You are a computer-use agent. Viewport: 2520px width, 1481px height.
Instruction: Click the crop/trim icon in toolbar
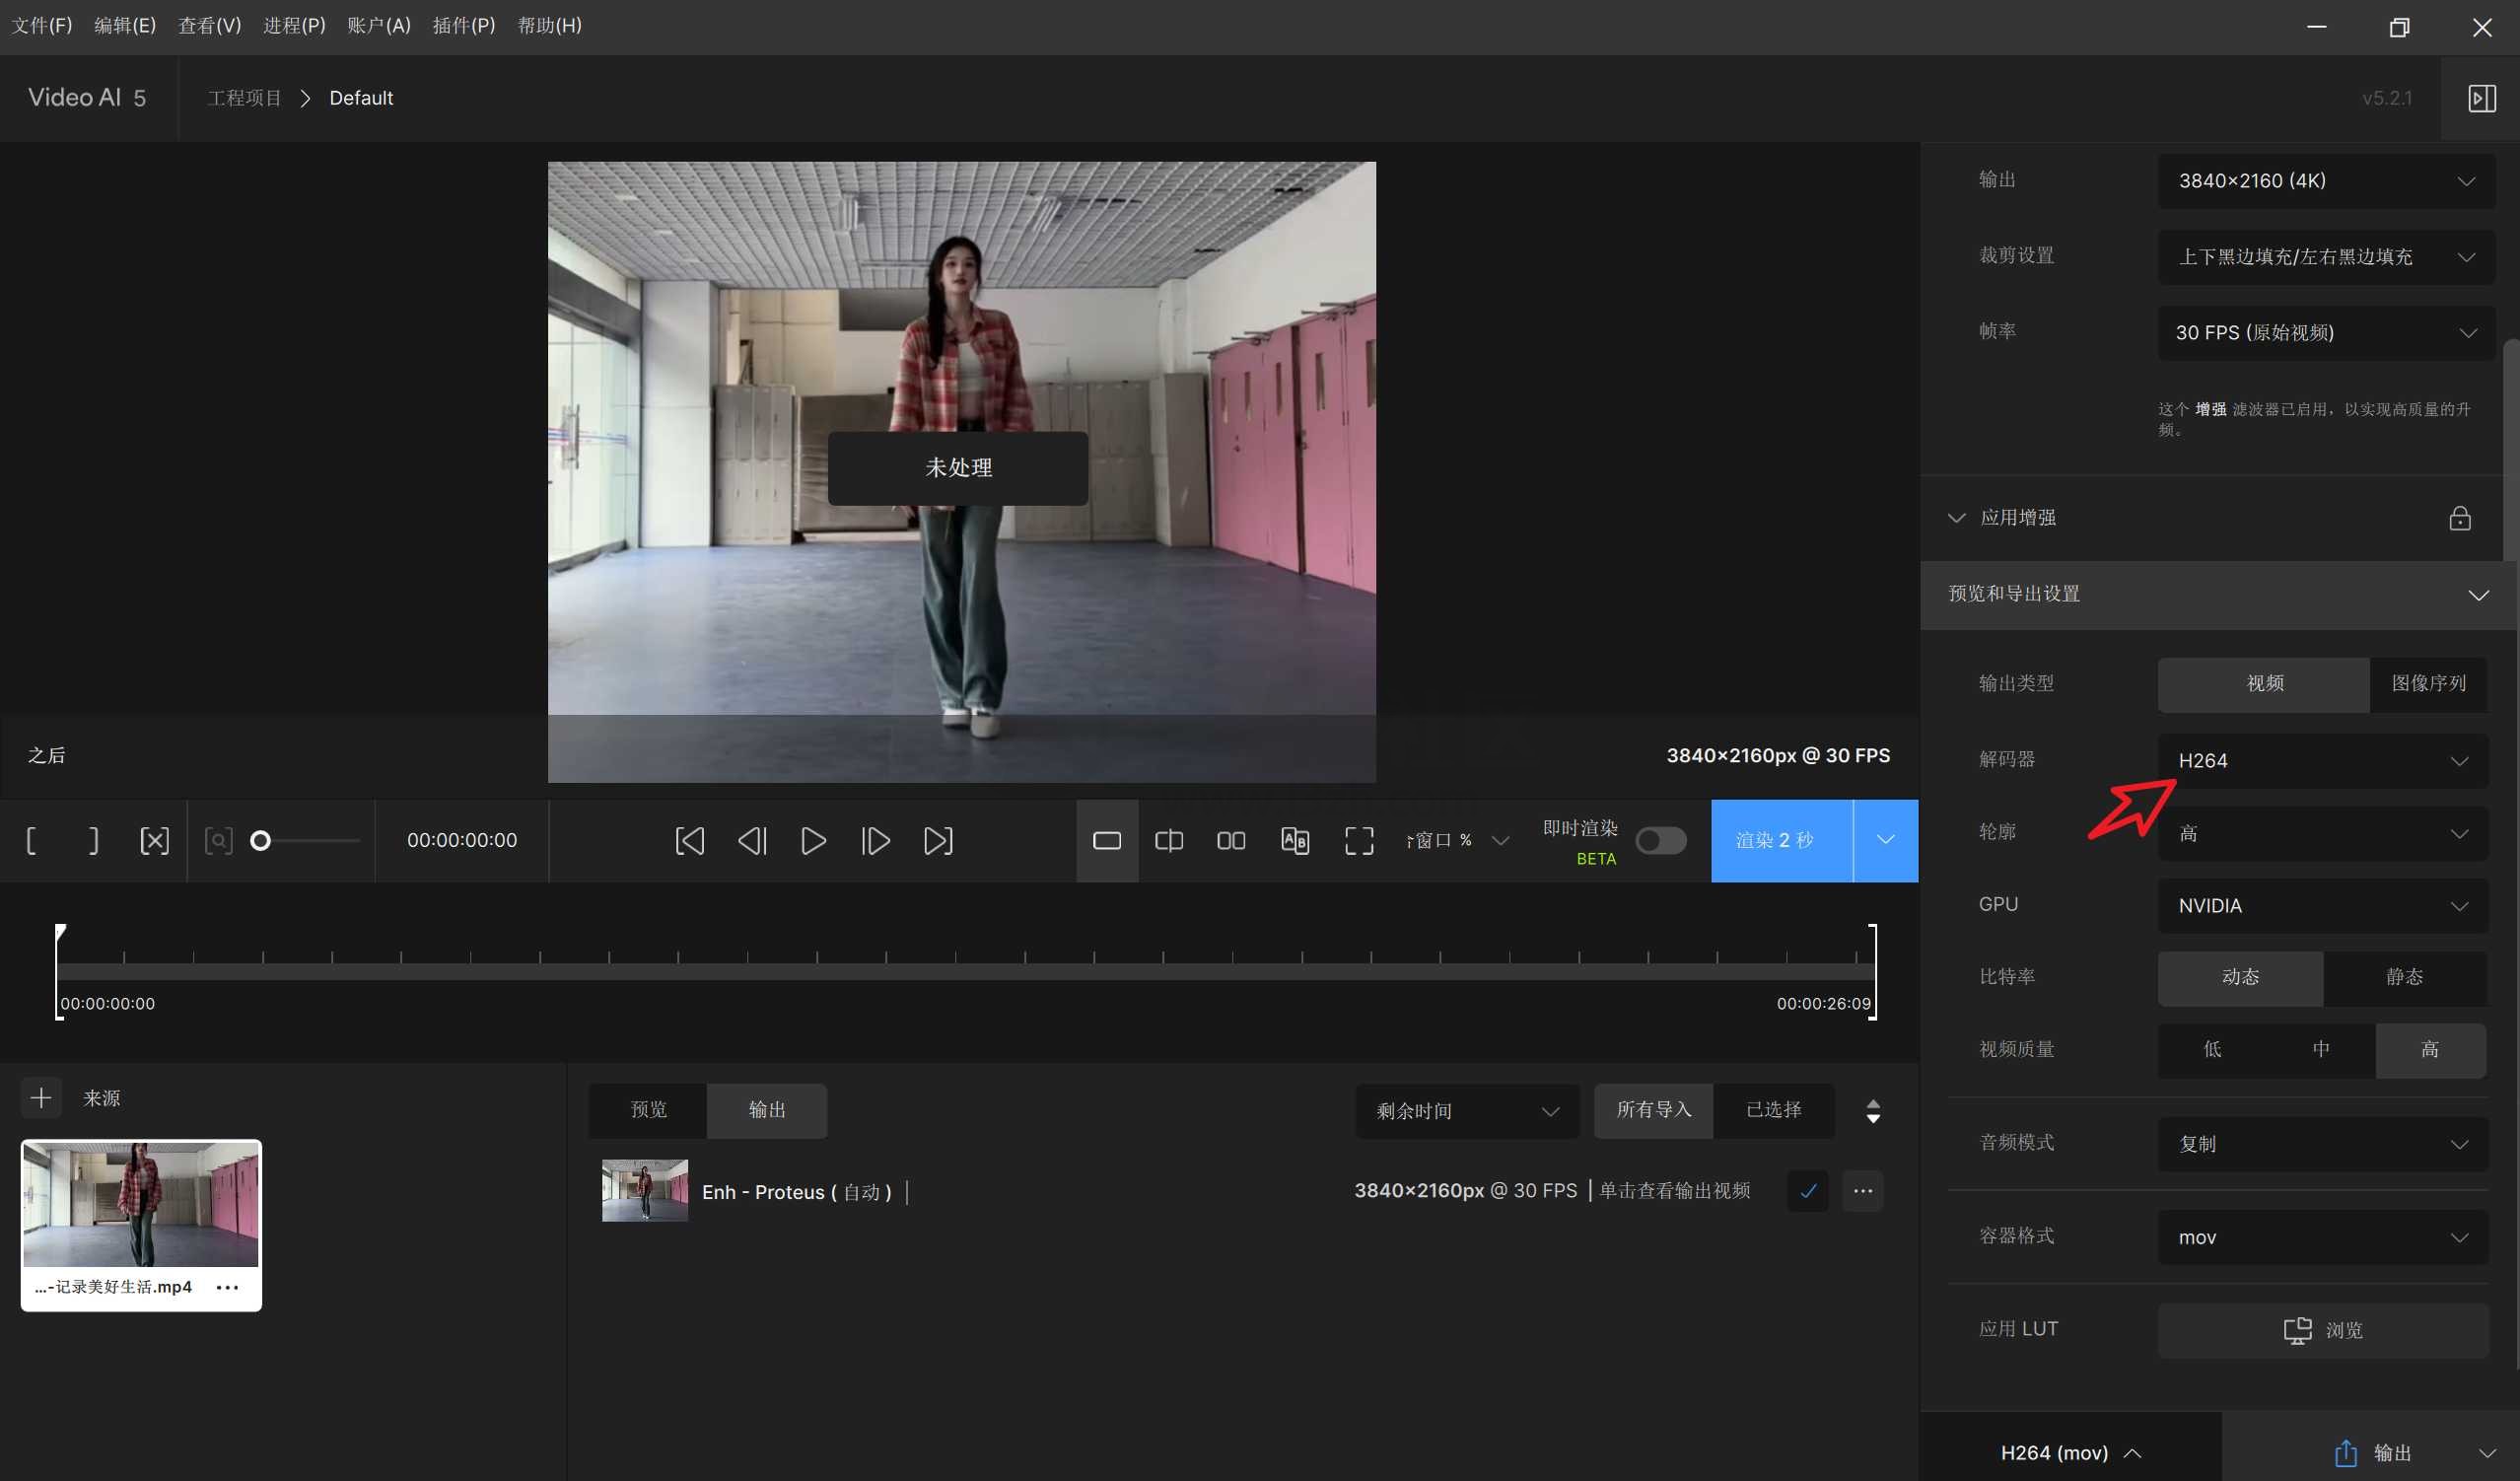pyautogui.click(x=154, y=841)
